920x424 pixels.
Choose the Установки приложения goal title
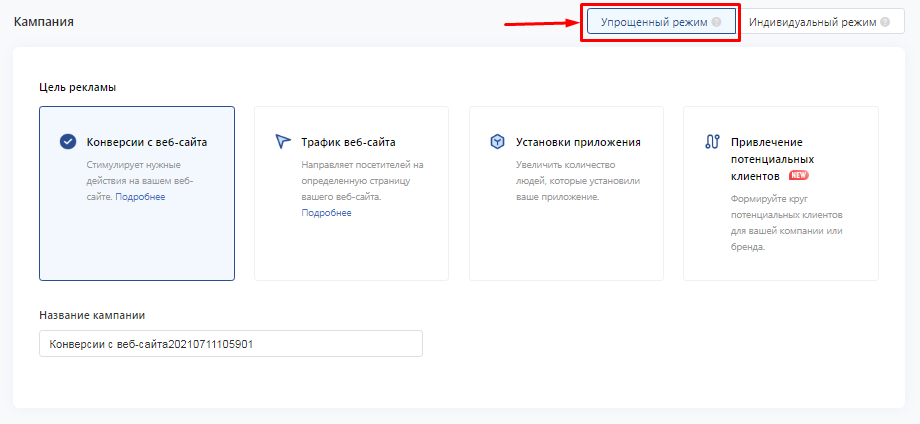tap(578, 142)
